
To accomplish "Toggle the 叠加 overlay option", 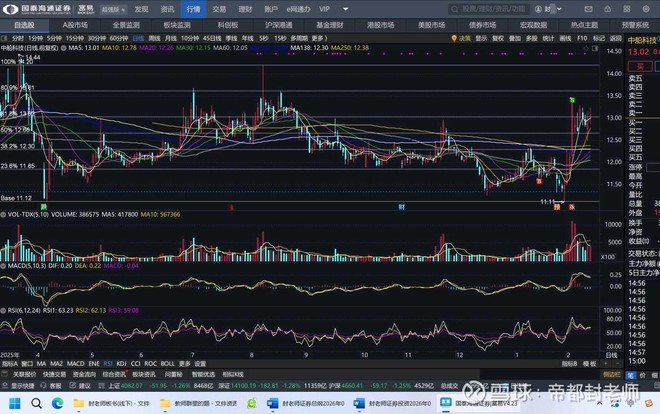I will 515,38.
